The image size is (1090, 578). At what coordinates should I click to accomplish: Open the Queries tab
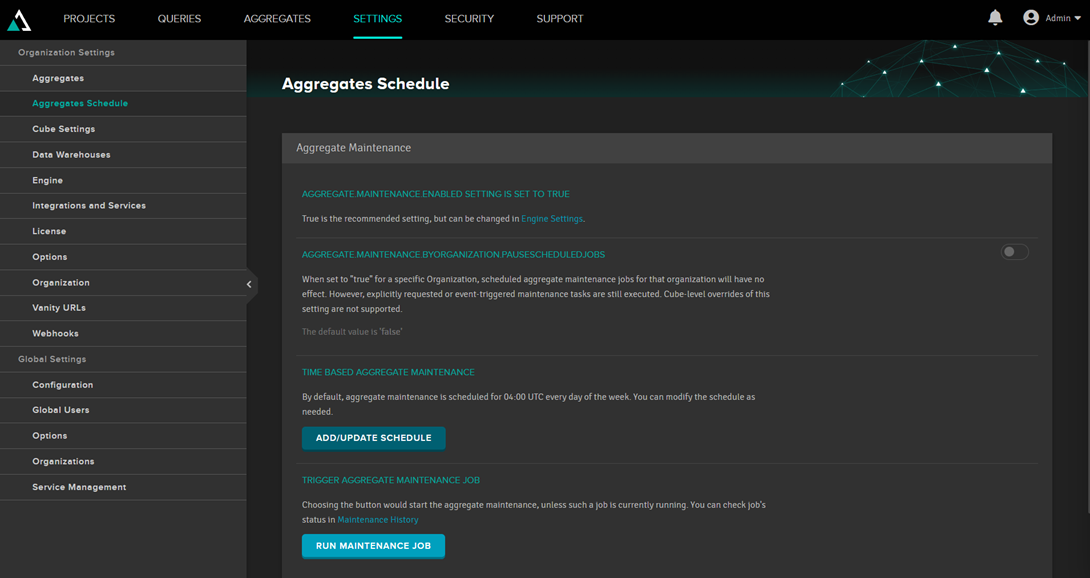click(179, 19)
